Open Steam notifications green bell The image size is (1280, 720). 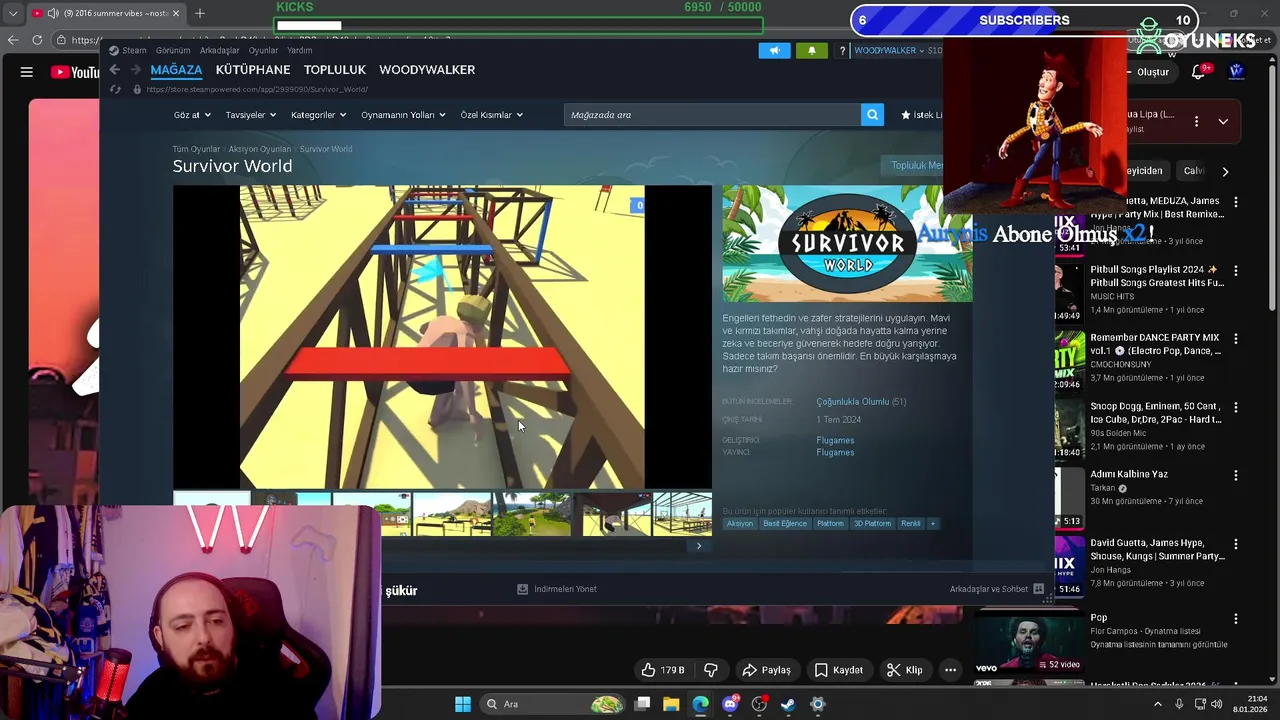[x=811, y=50]
